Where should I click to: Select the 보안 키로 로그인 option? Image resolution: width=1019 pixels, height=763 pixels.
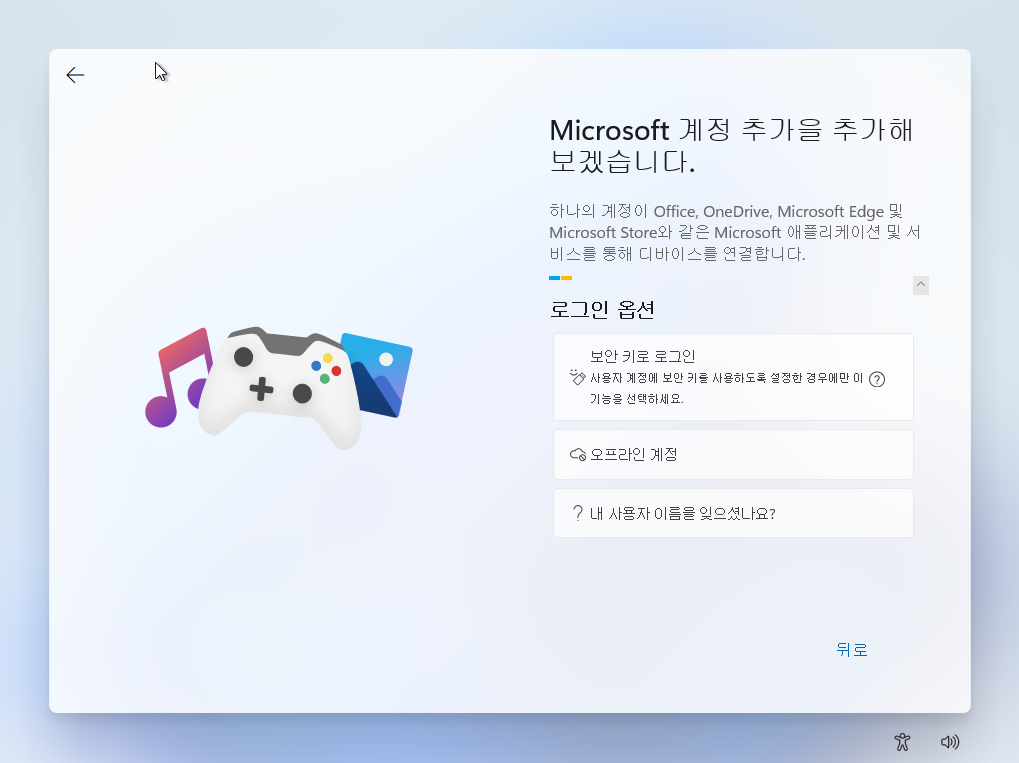click(x=733, y=377)
